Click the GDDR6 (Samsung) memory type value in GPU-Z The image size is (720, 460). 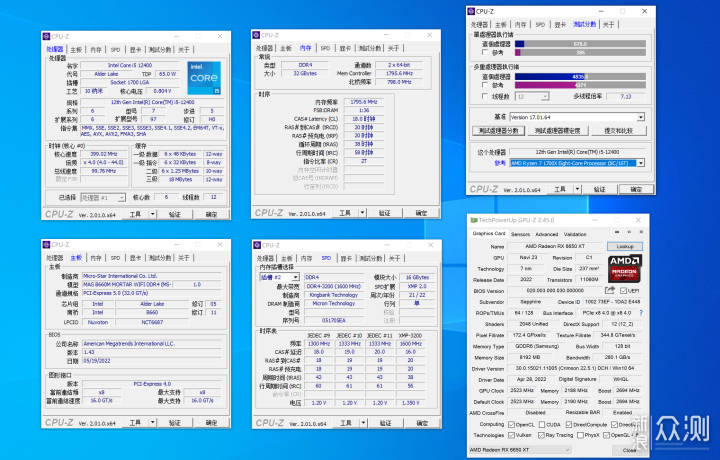tap(537, 346)
